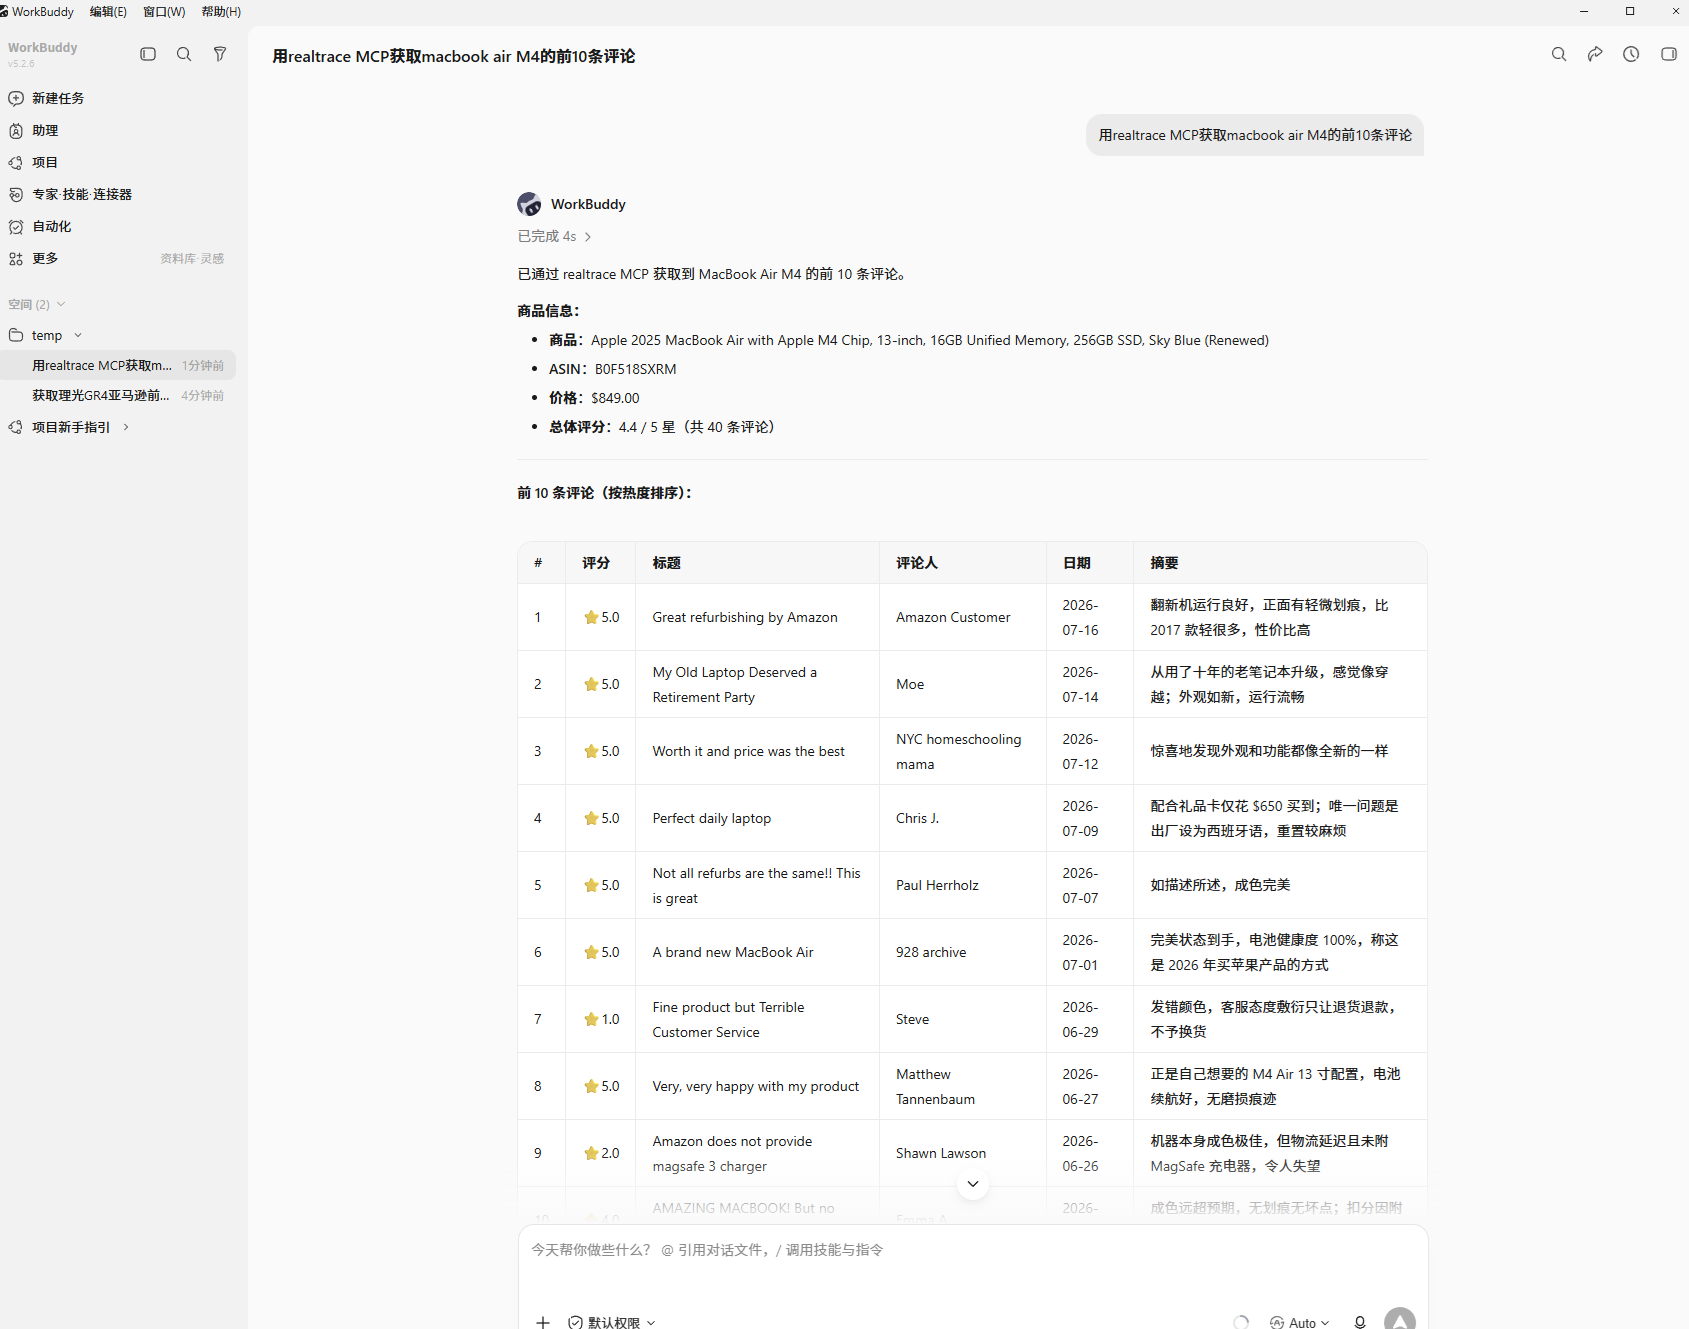
Task: Select the temp folder icon
Action: tap(16, 335)
